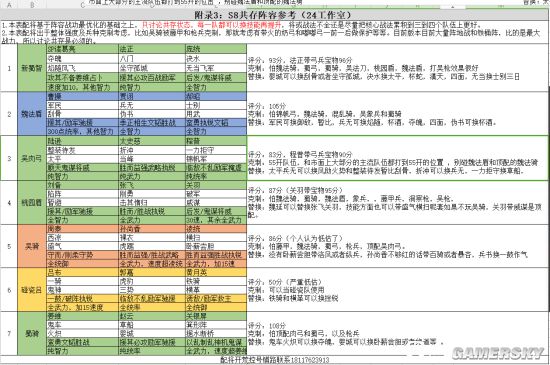Screen dimensions: 550x365
Task: Click the 虎豹 cell
Action: (x=152, y=281)
